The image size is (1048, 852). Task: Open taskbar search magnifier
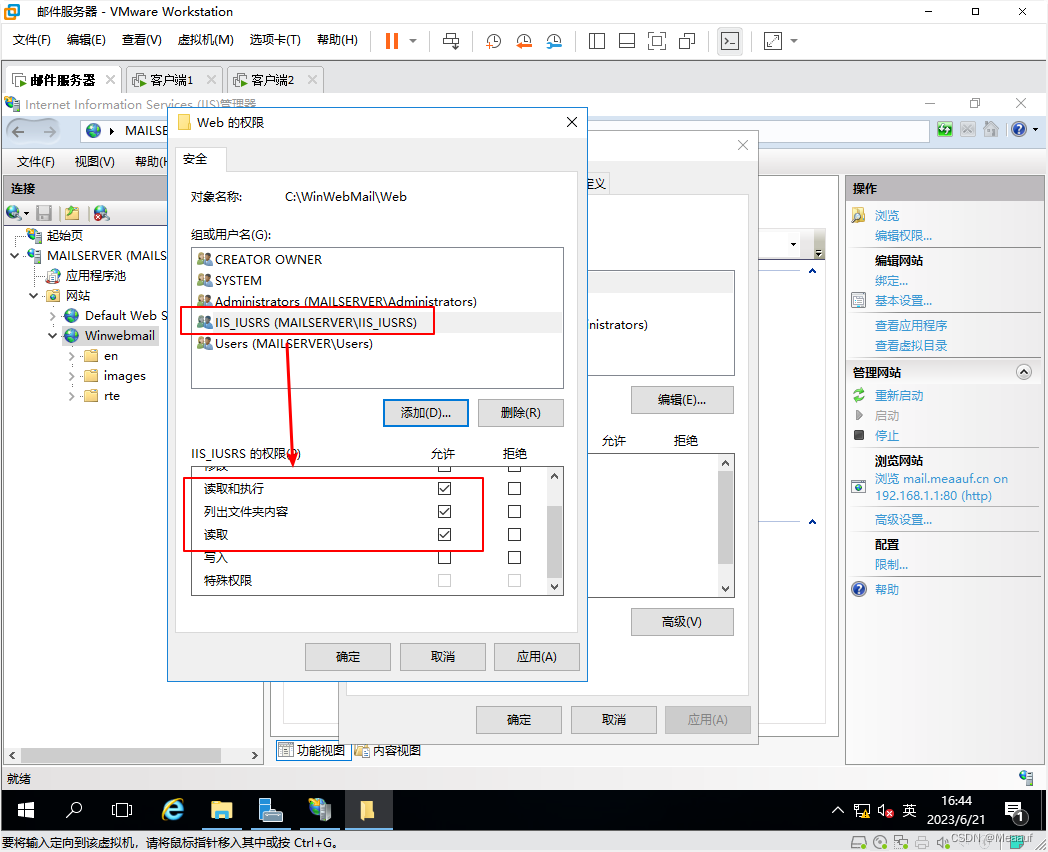click(74, 810)
